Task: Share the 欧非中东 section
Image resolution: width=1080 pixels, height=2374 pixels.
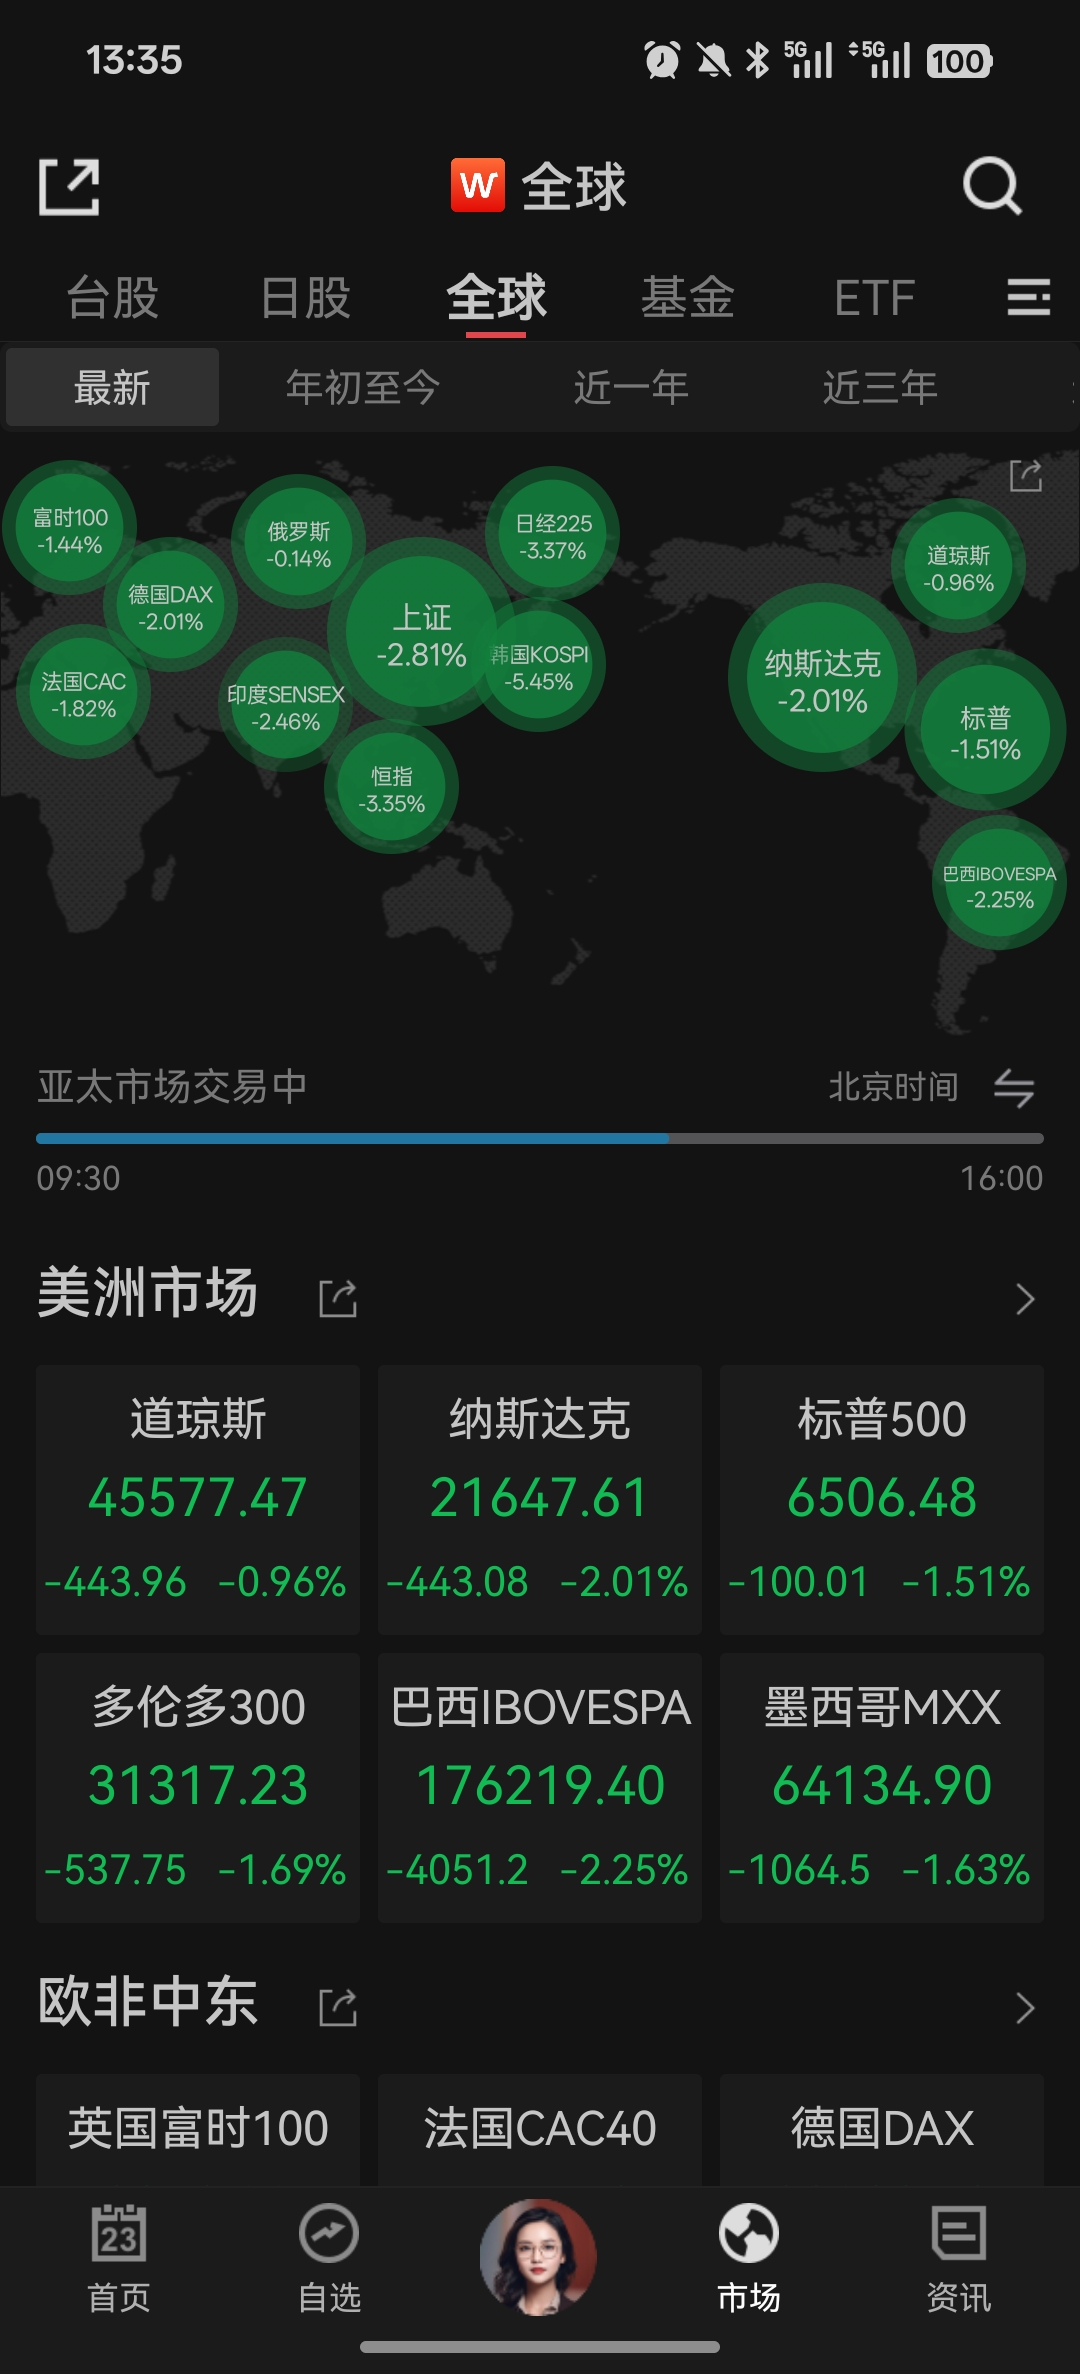Action: point(338,2006)
